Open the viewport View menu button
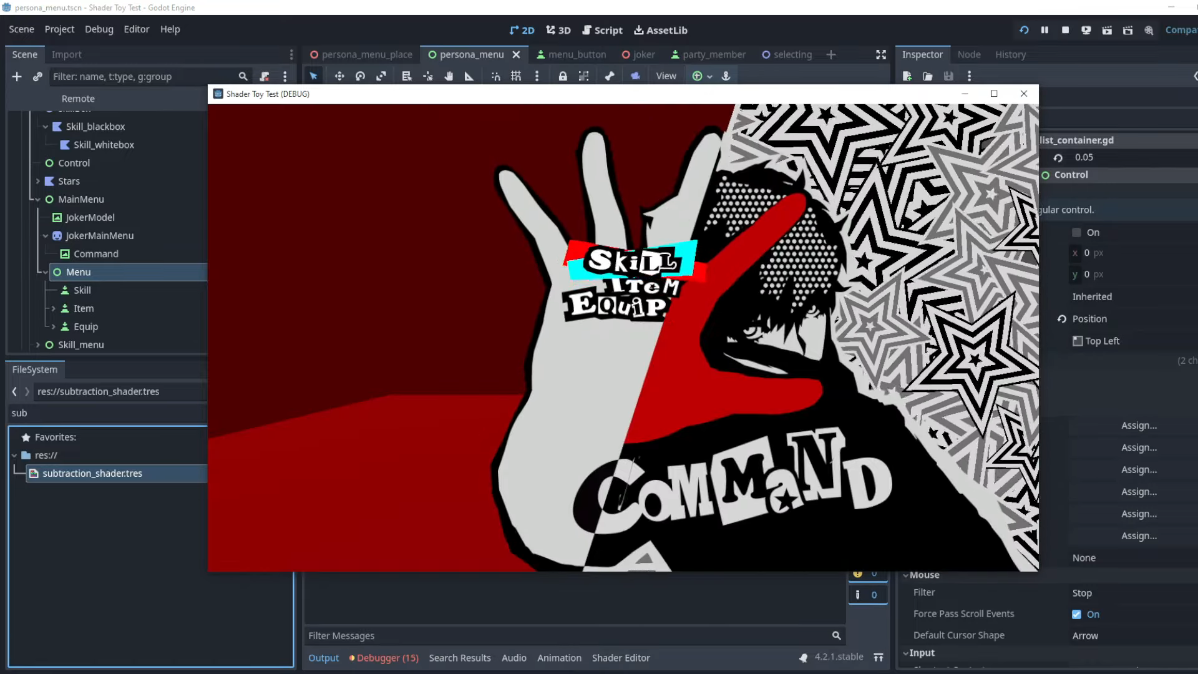1198x674 pixels. 666,76
